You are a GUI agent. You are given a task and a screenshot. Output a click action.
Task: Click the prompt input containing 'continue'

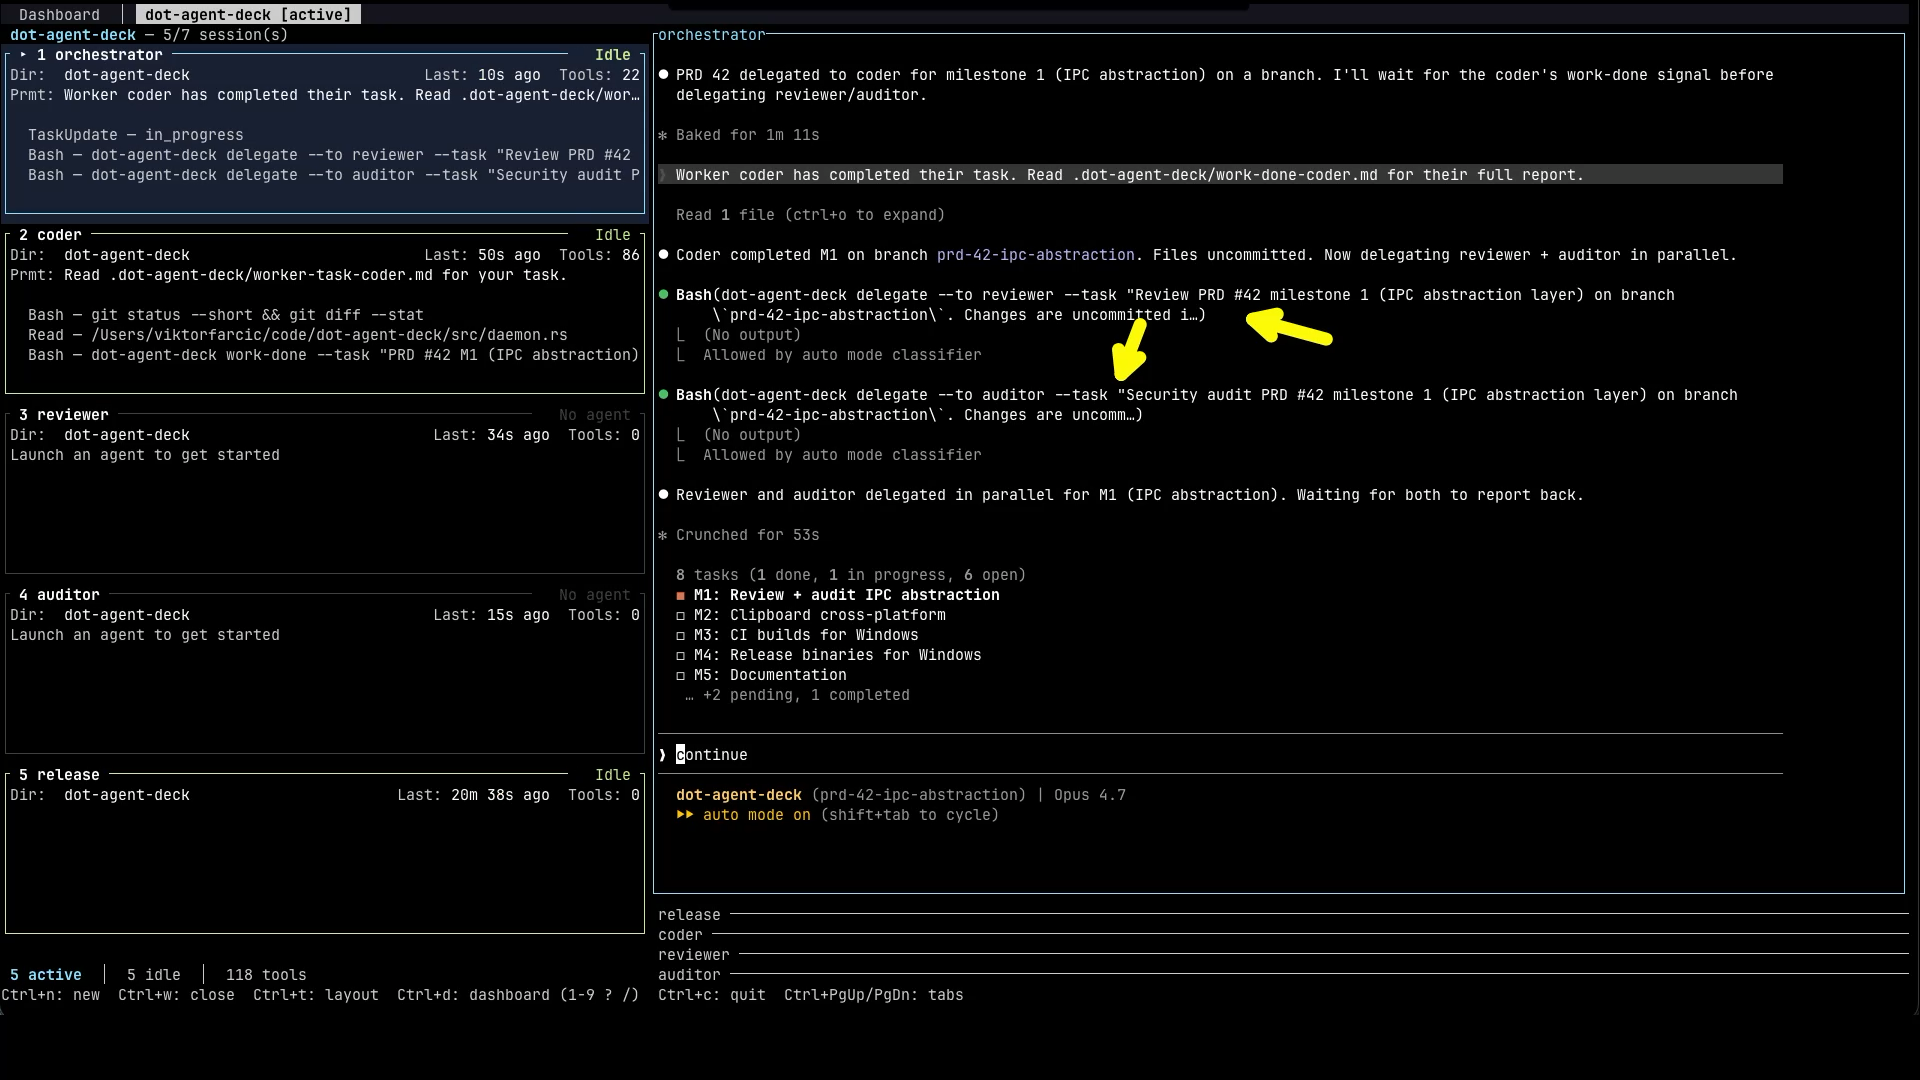[1220, 755]
